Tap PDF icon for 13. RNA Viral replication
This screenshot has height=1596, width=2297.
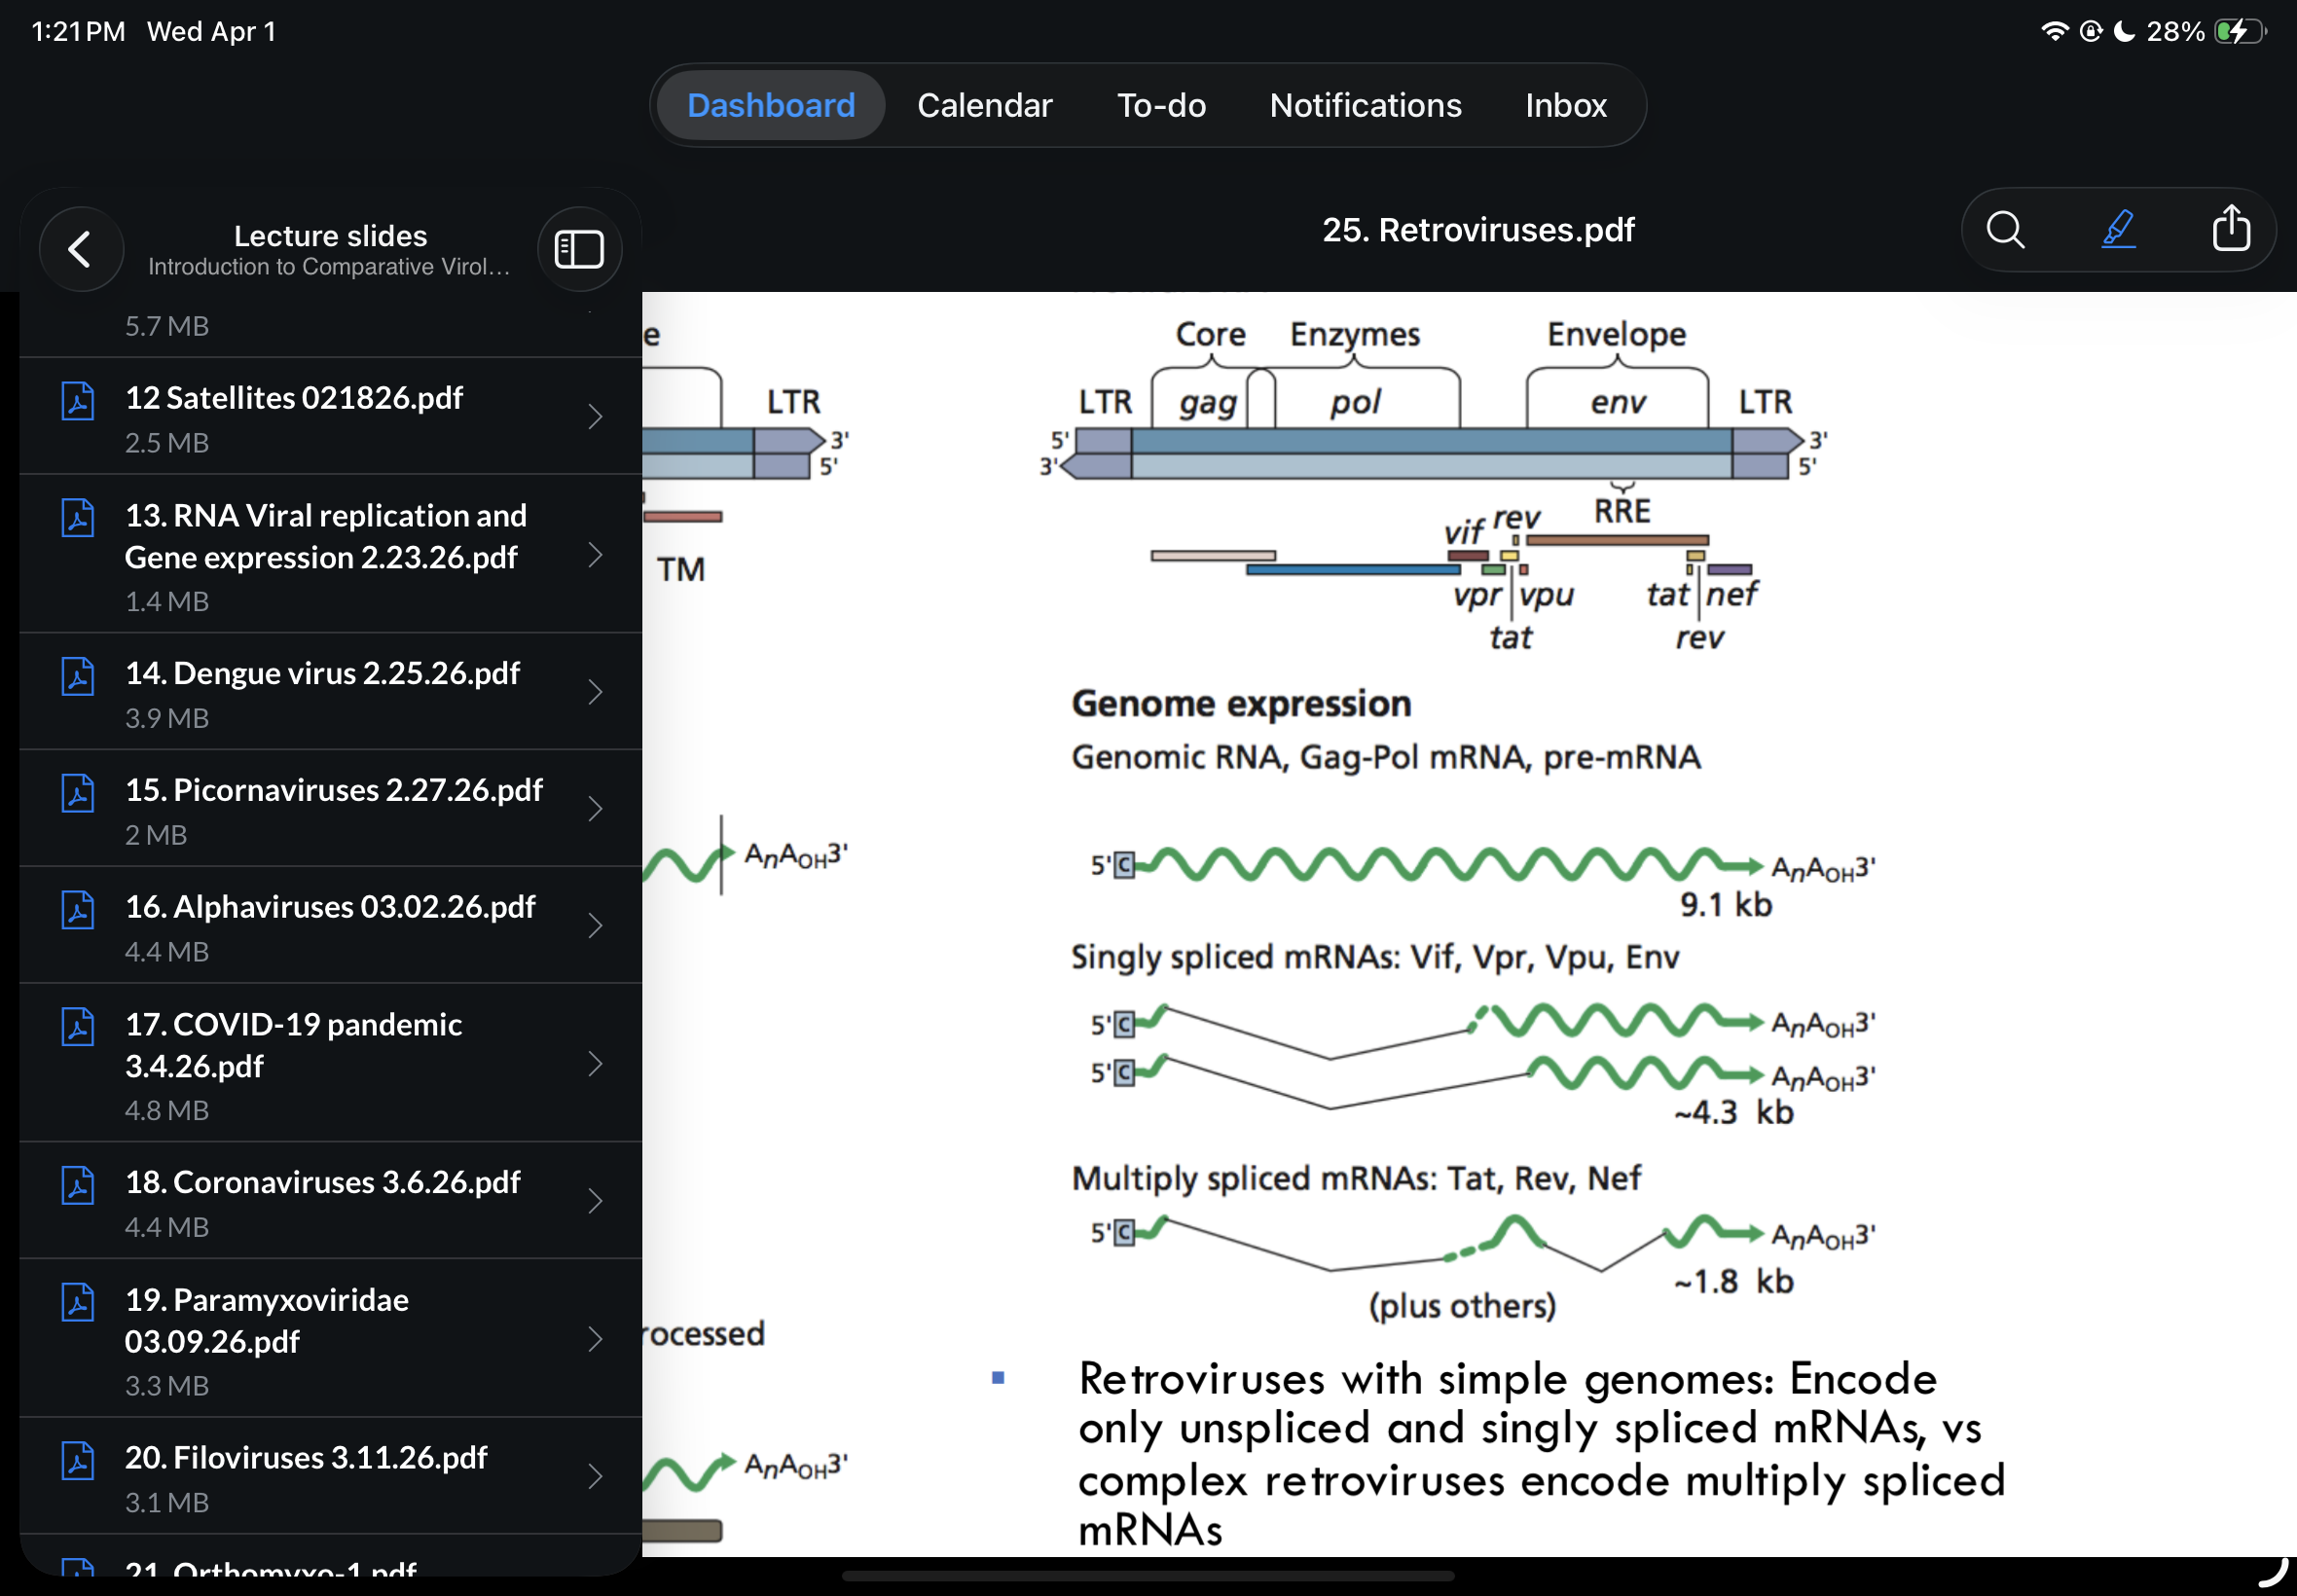(78, 518)
